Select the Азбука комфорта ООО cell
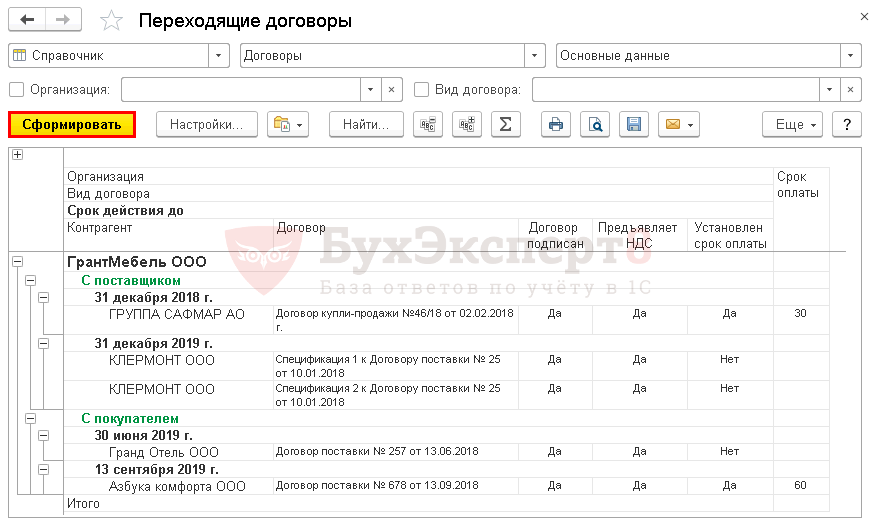This screenshot has height=522, width=875. click(x=169, y=486)
